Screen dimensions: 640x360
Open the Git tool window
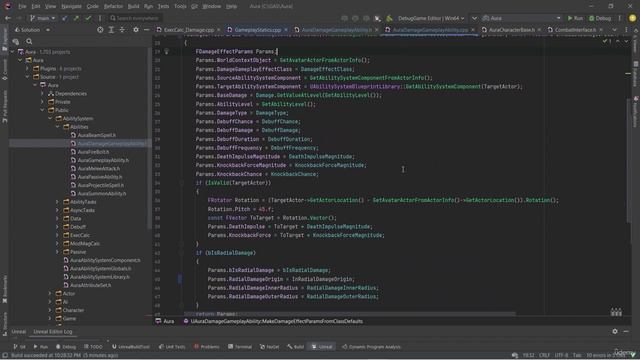(x=19, y=347)
